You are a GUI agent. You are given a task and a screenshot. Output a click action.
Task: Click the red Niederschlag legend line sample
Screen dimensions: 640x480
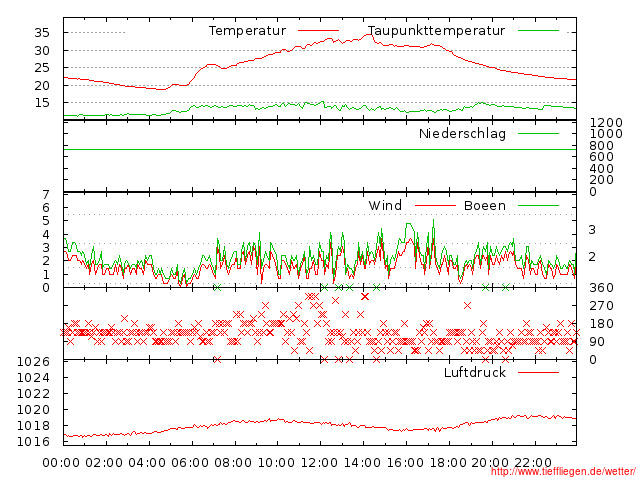539,134
